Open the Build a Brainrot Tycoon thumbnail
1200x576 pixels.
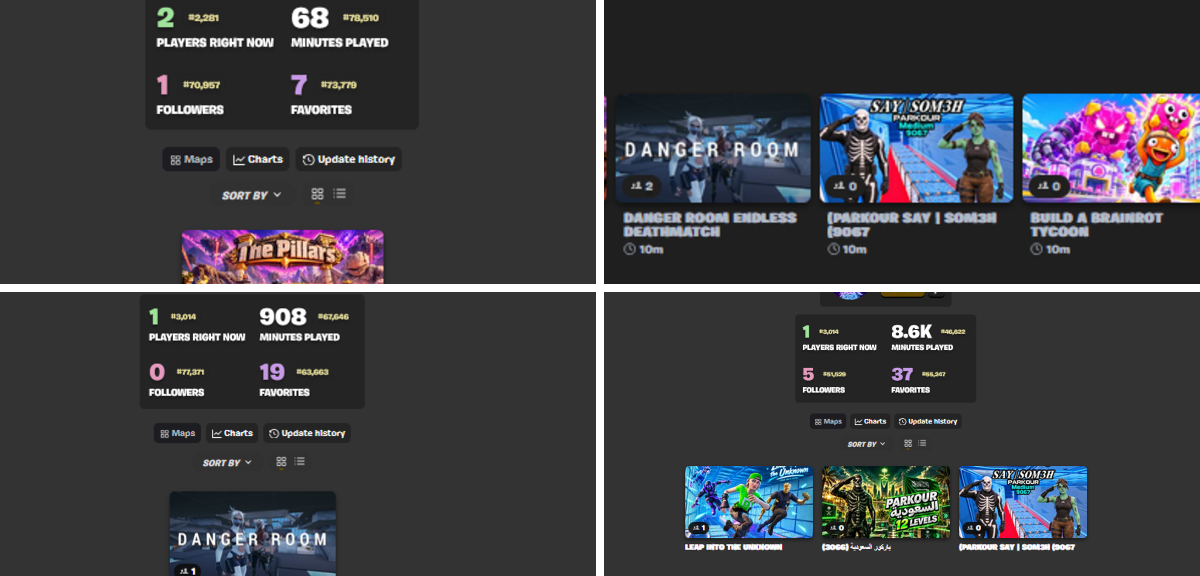point(1111,148)
